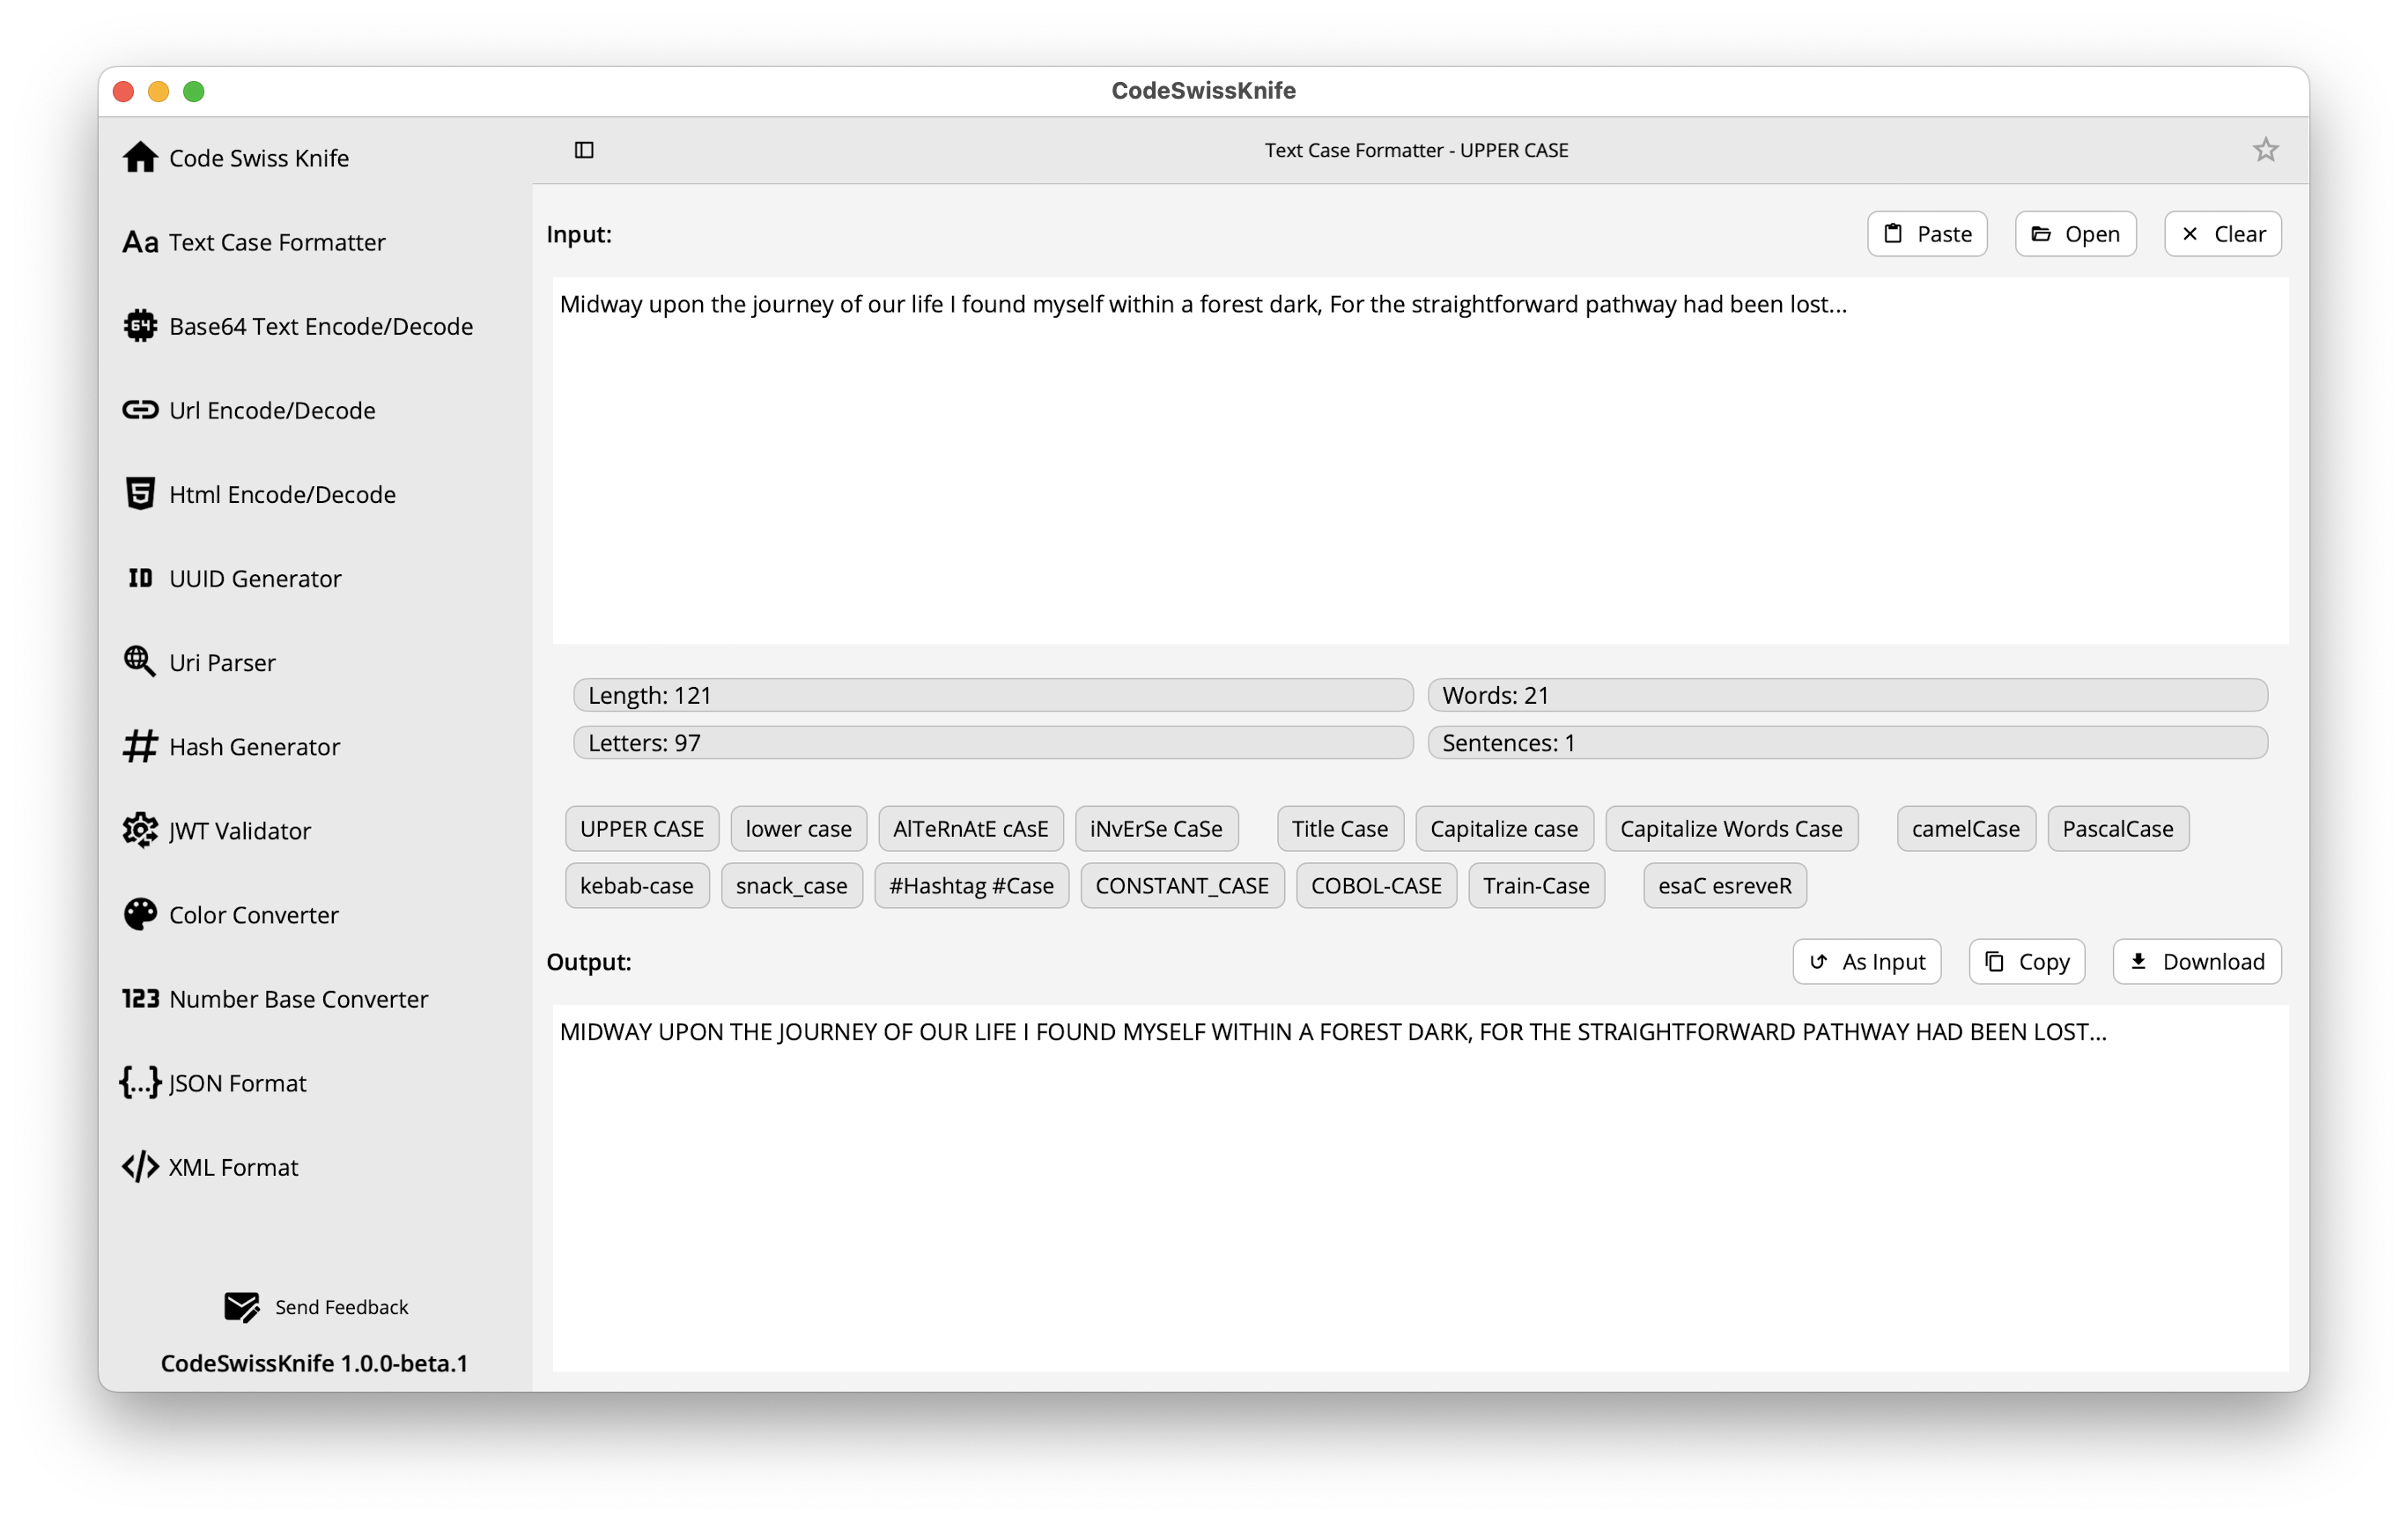Open Text Case Formatter from sidebar
The image size is (2408, 1522).
277,242
